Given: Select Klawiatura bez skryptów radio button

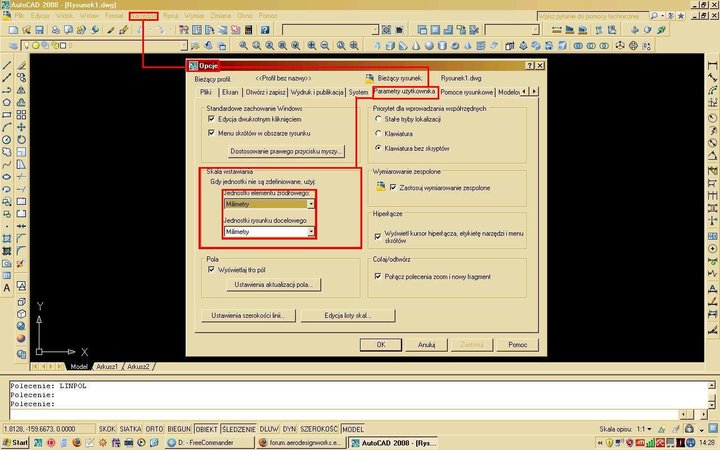Looking at the screenshot, I should (x=378, y=148).
